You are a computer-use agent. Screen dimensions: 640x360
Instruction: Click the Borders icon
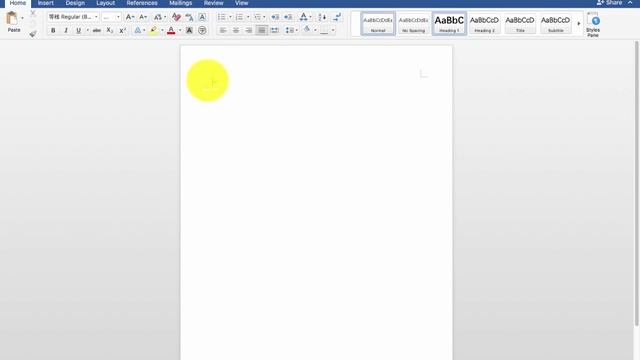click(x=324, y=31)
